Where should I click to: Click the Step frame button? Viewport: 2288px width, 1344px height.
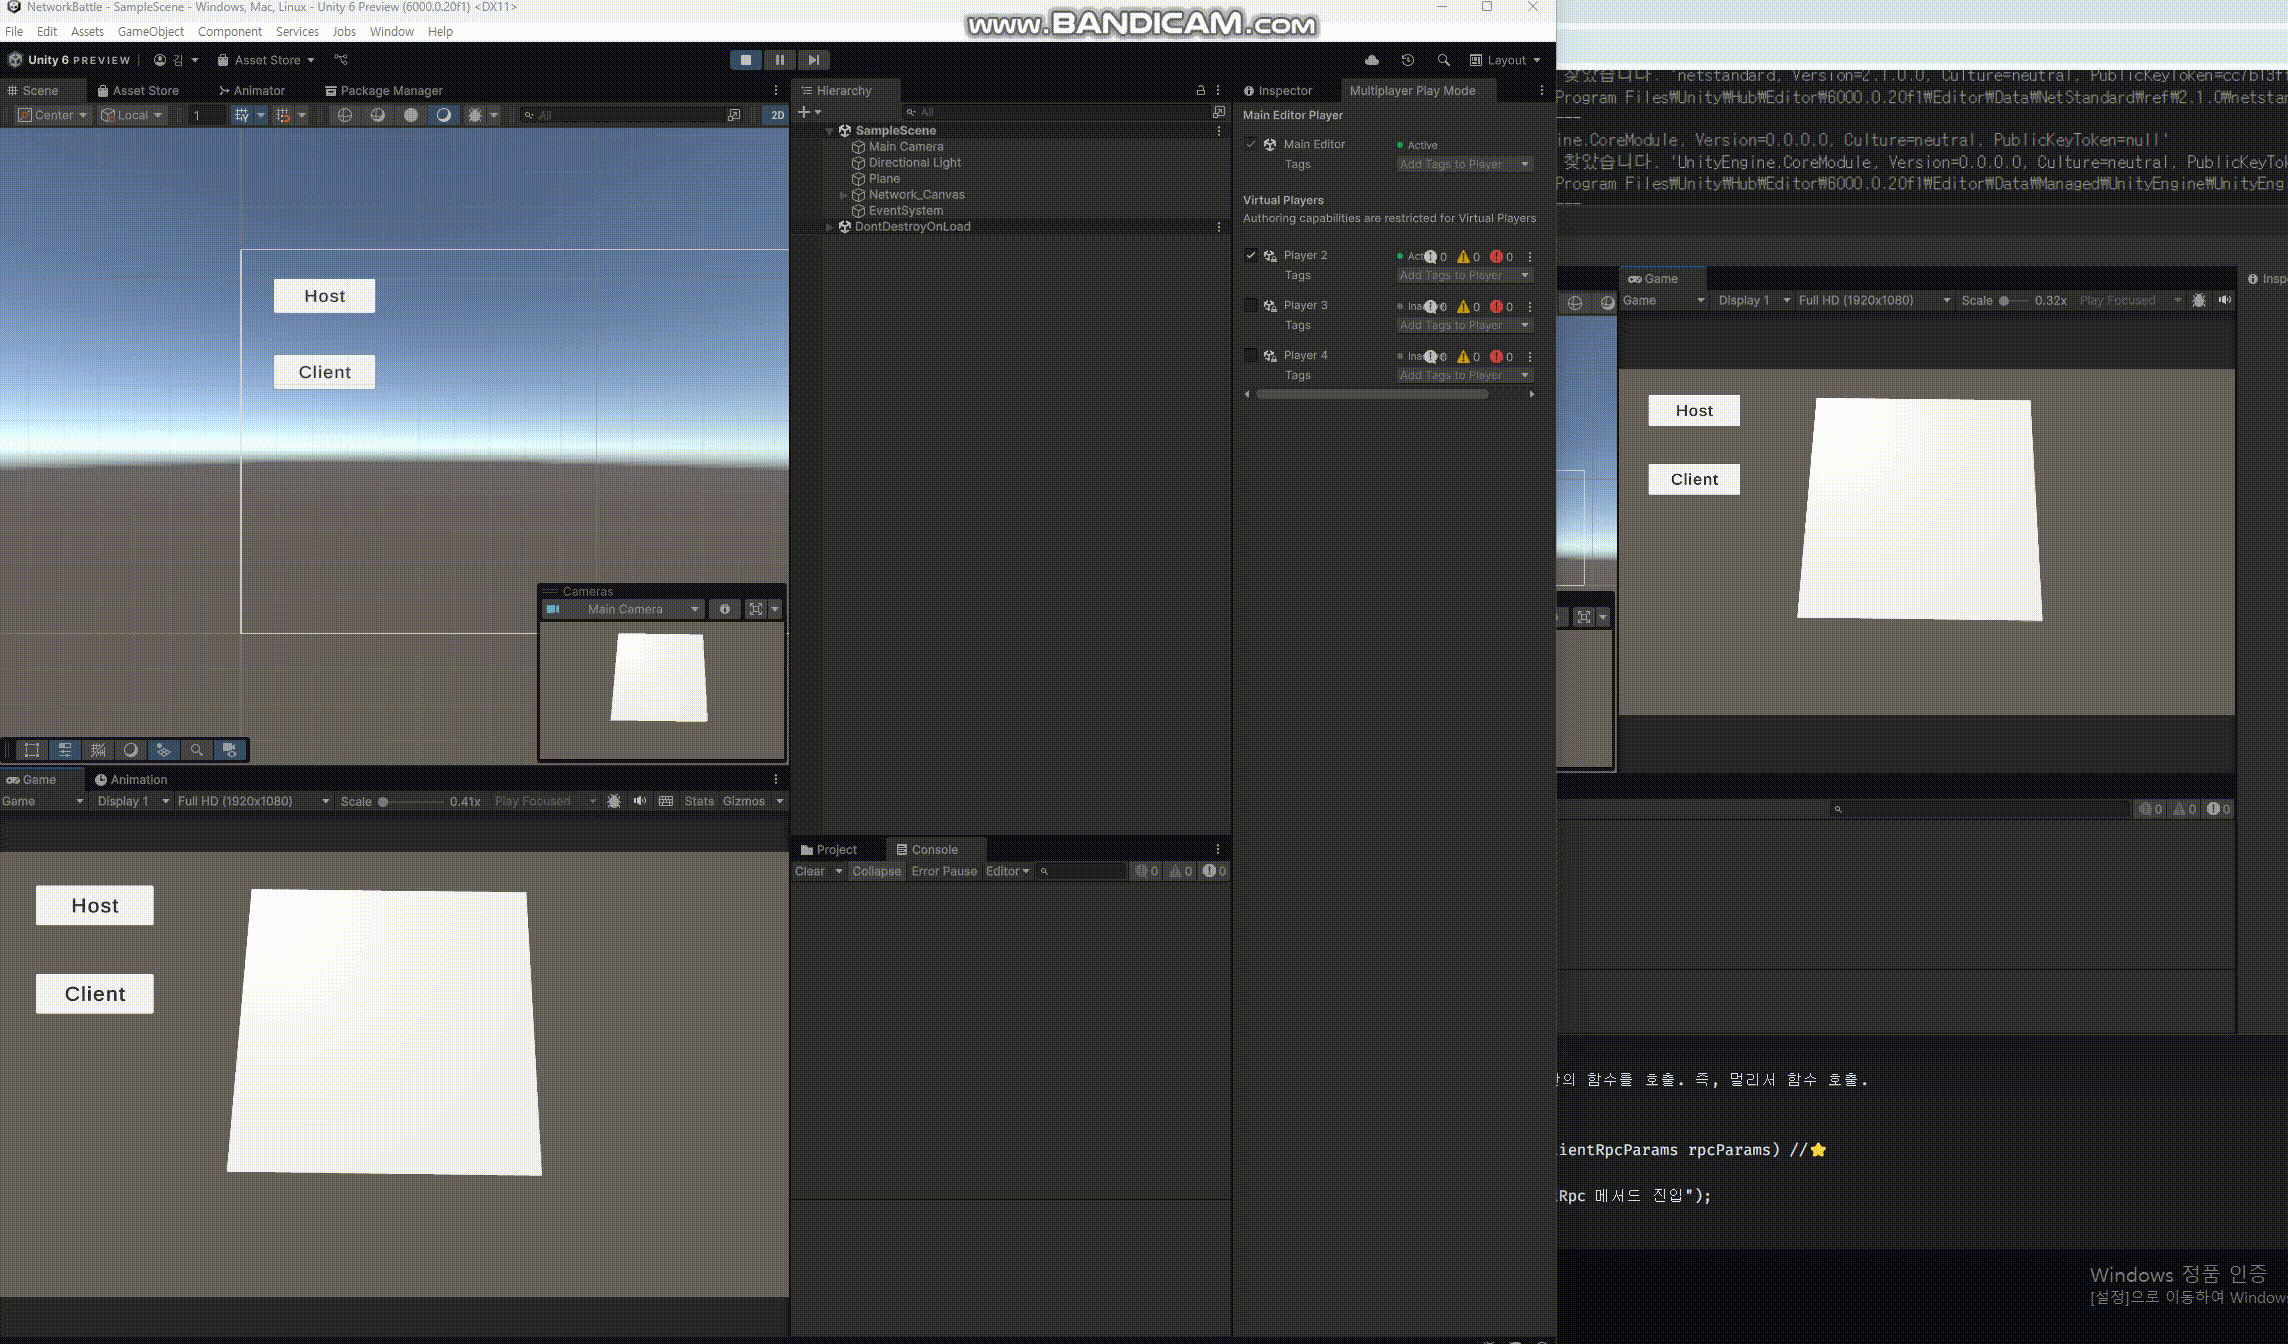[814, 60]
